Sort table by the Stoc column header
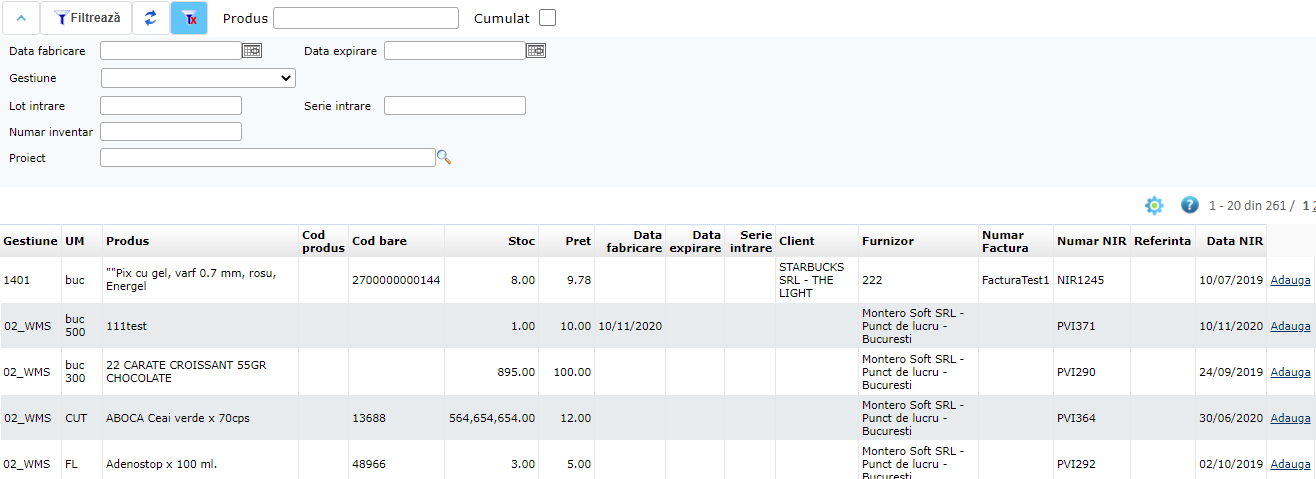 point(522,241)
